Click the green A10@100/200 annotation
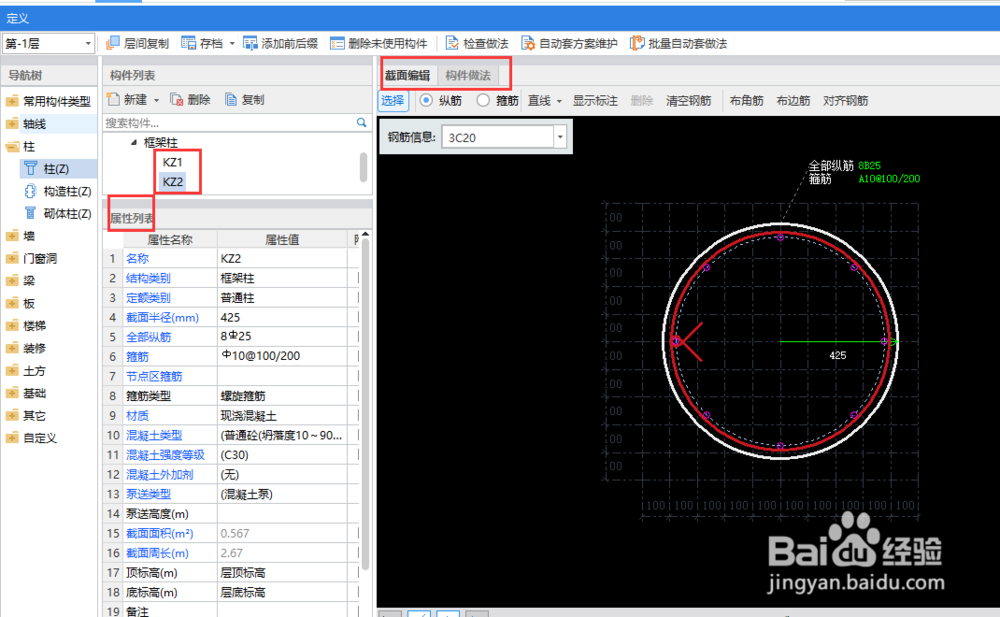This screenshot has width=1000, height=617. click(x=889, y=179)
